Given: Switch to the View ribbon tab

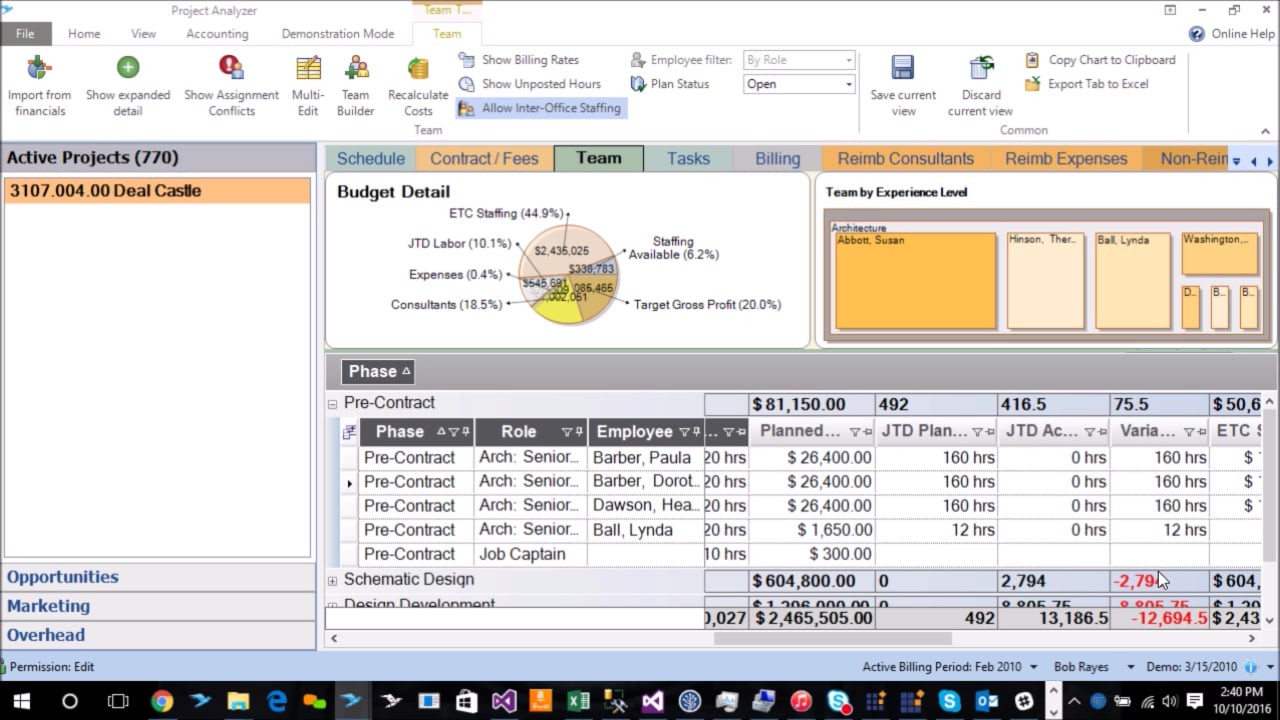Looking at the screenshot, I should click(x=143, y=34).
